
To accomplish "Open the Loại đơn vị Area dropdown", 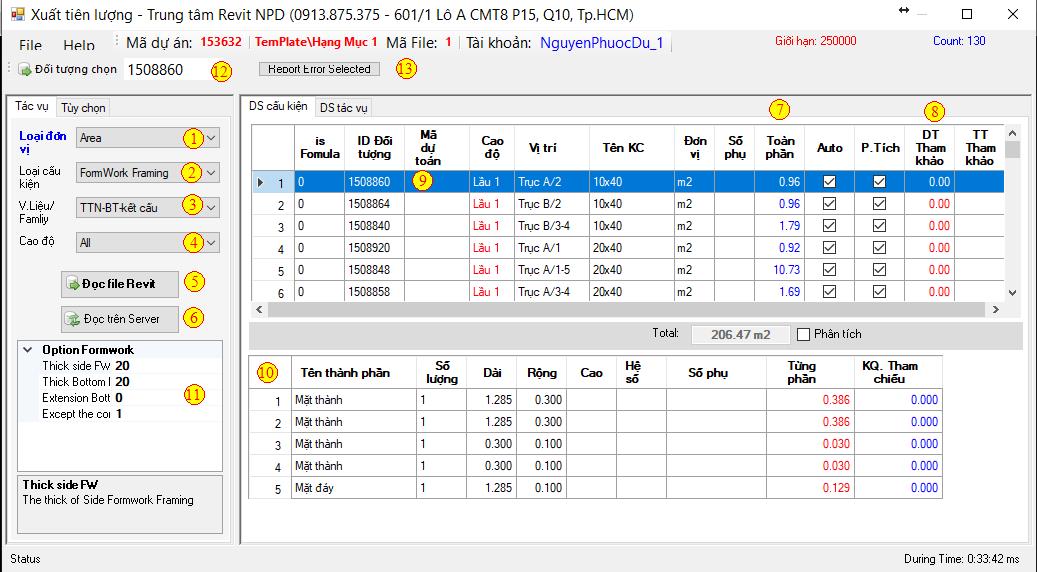I will 147,138.
